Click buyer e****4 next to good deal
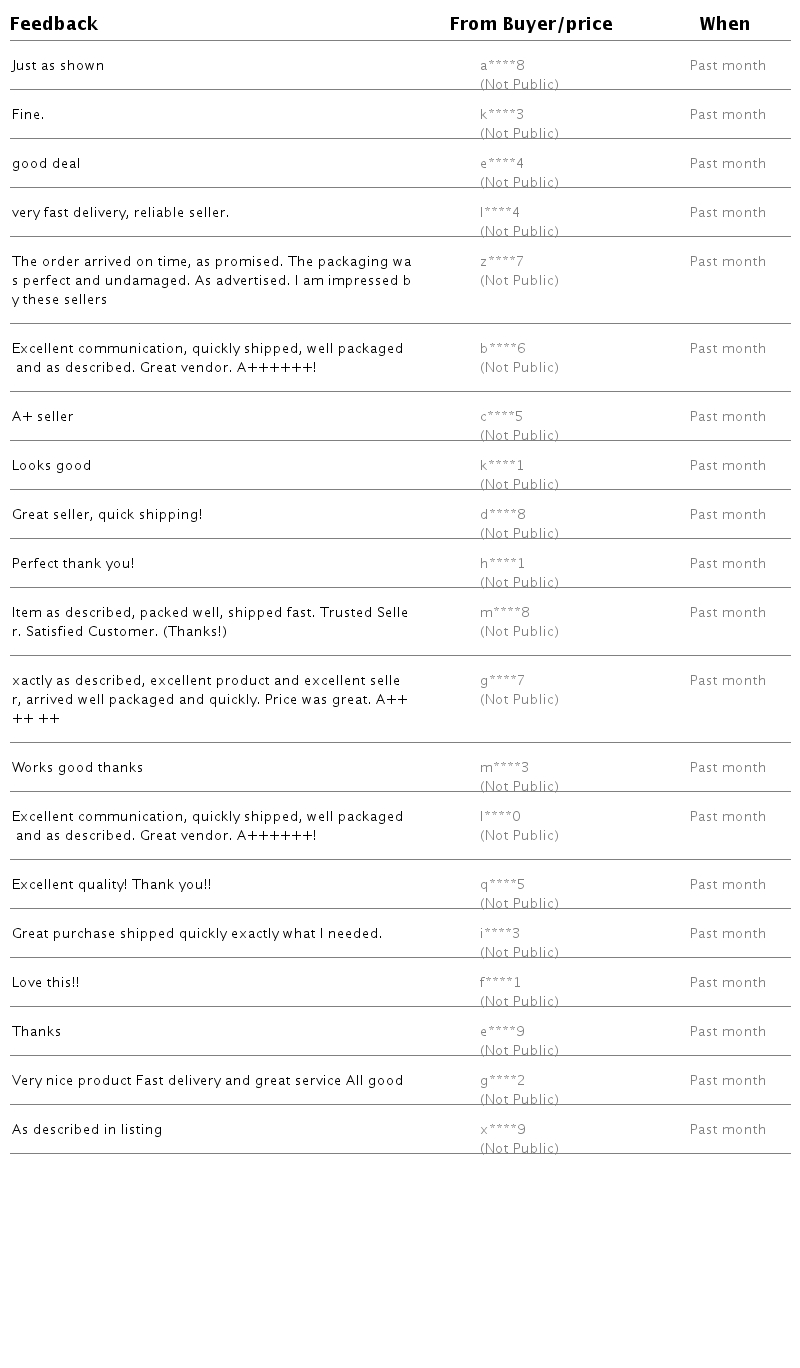Image resolution: width=800 pixels, height=1368 pixels. [502, 164]
